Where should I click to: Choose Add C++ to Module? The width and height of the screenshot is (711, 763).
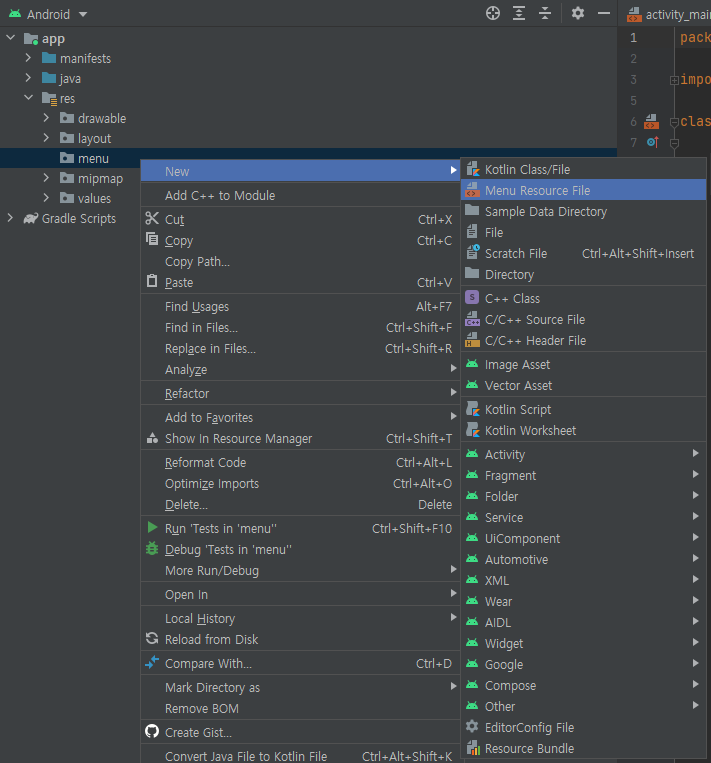[300, 196]
